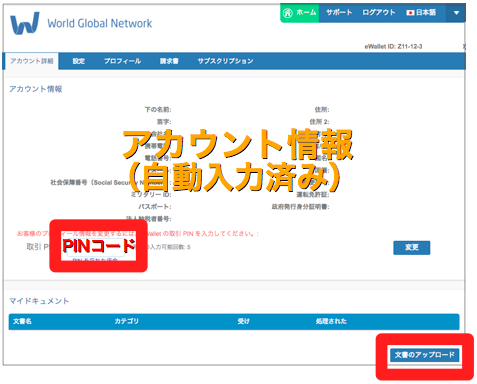Click the アカウント情報 section heading
This screenshot has width=477, height=384.
click(36, 89)
